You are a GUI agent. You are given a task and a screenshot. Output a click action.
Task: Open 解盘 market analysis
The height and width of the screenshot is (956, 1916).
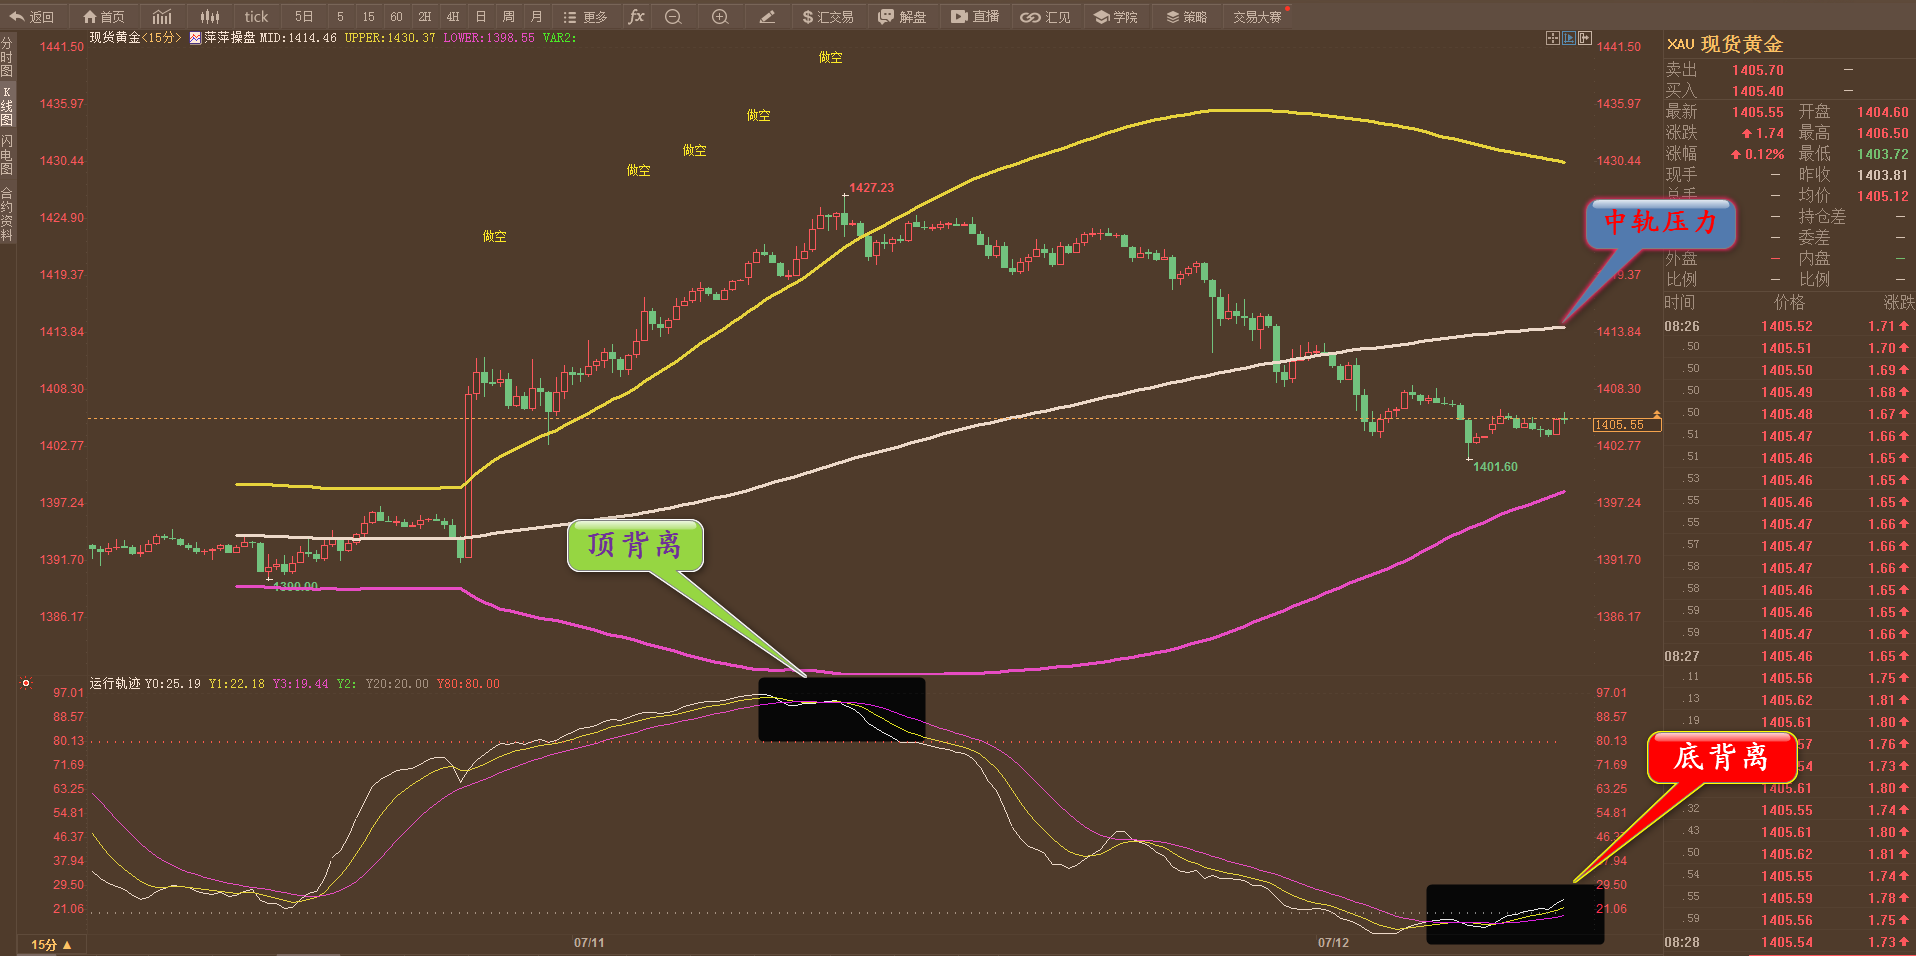coord(902,16)
